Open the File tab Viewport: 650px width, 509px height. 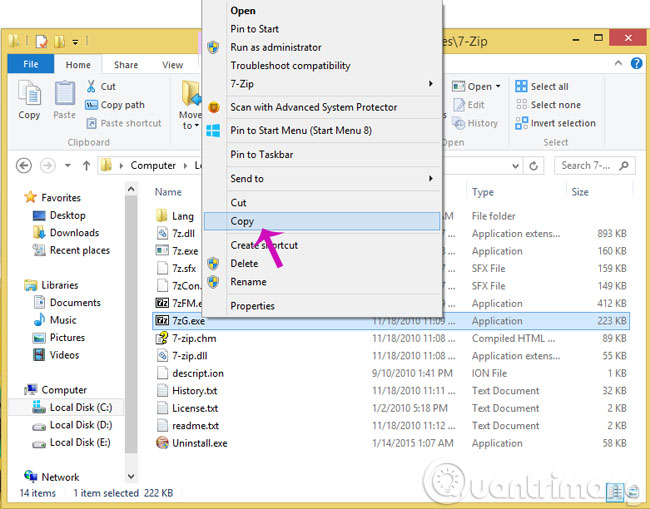[x=31, y=64]
